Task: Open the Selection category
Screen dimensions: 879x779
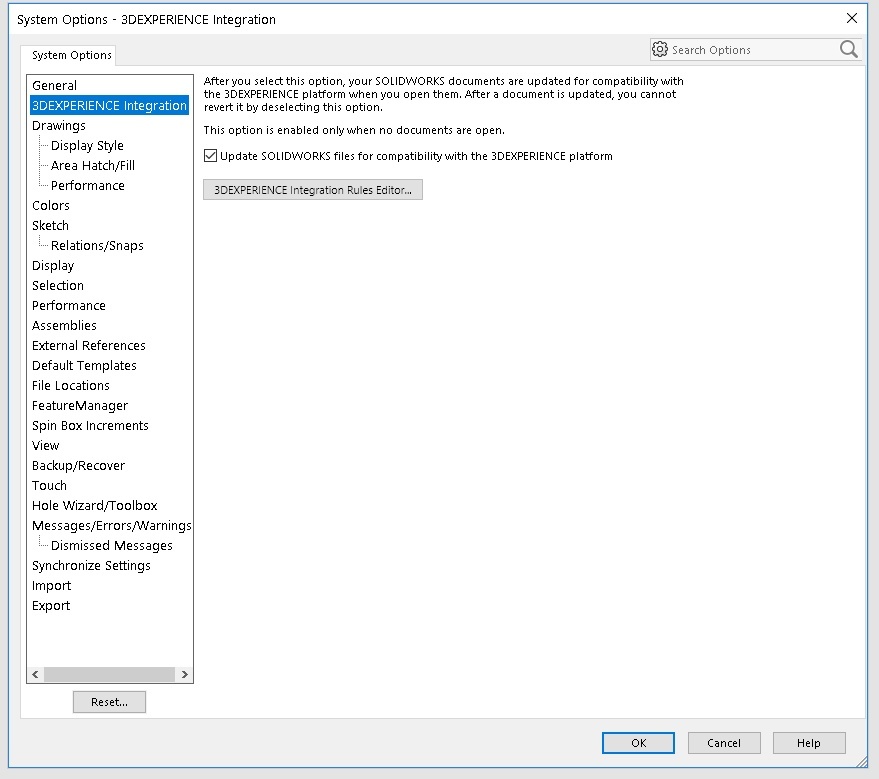Action: point(58,285)
